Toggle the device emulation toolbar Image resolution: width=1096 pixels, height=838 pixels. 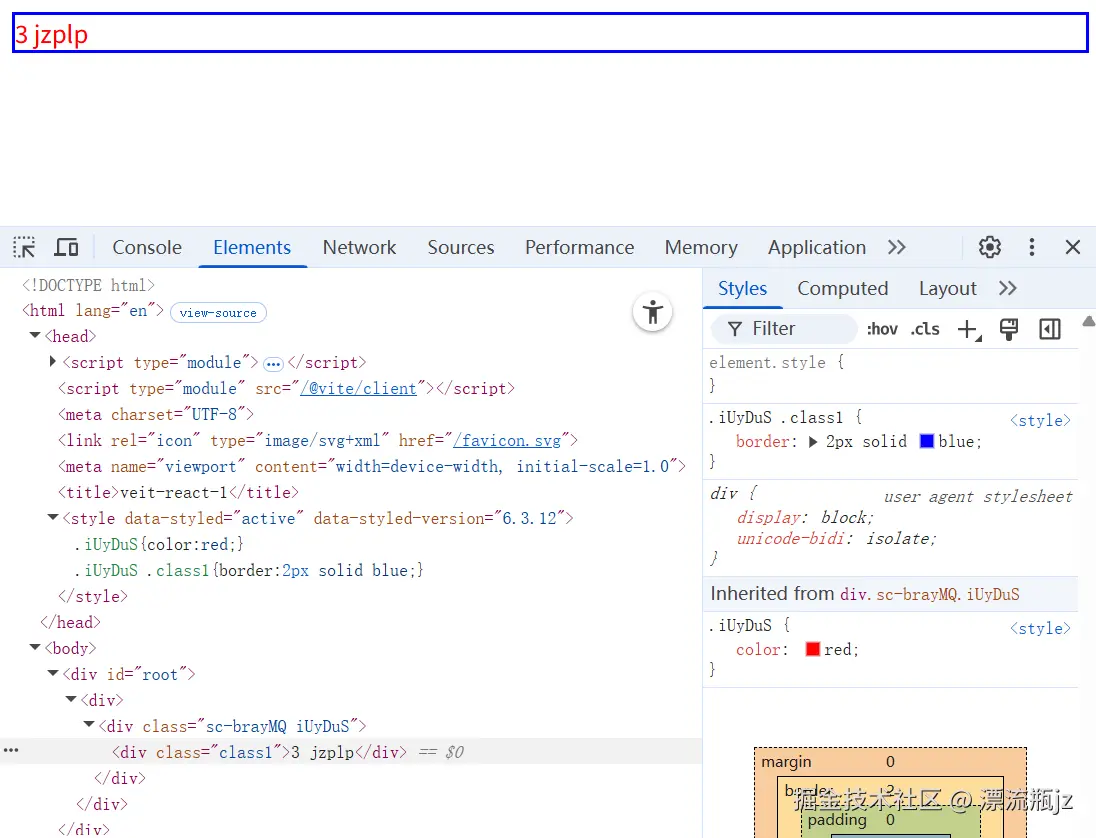[66, 246]
